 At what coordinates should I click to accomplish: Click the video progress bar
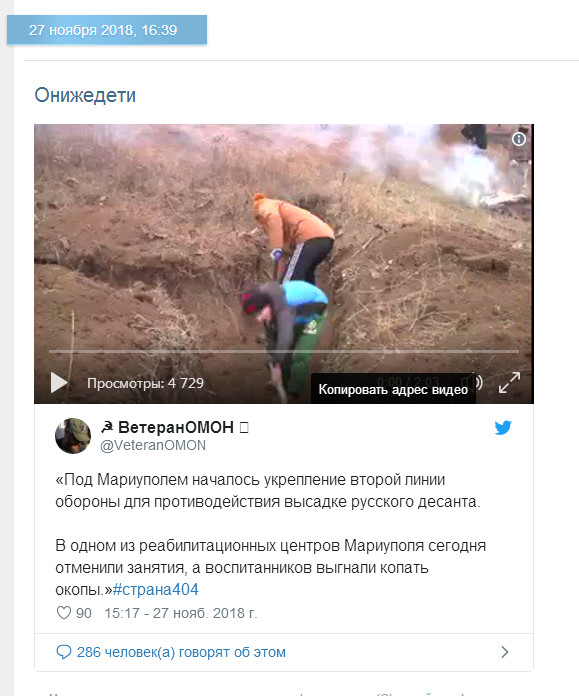(283, 352)
